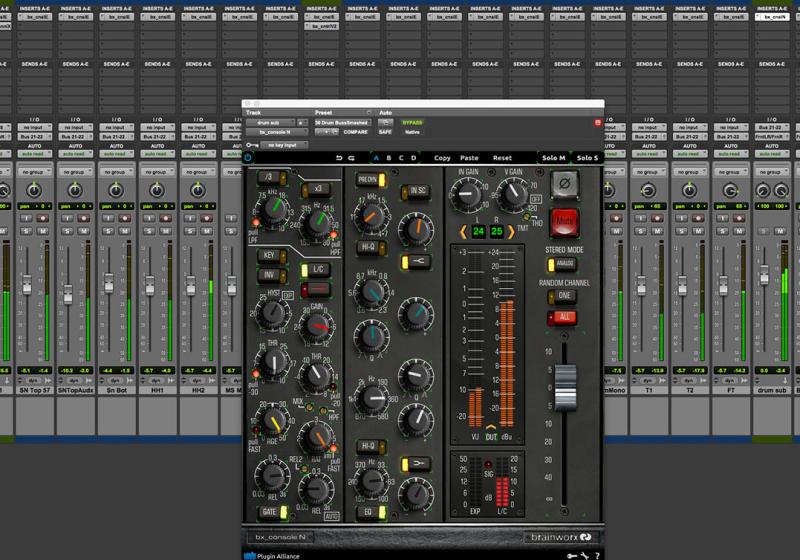
Task: Click next TMT channel arrow
Action: pyautogui.click(x=511, y=232)
